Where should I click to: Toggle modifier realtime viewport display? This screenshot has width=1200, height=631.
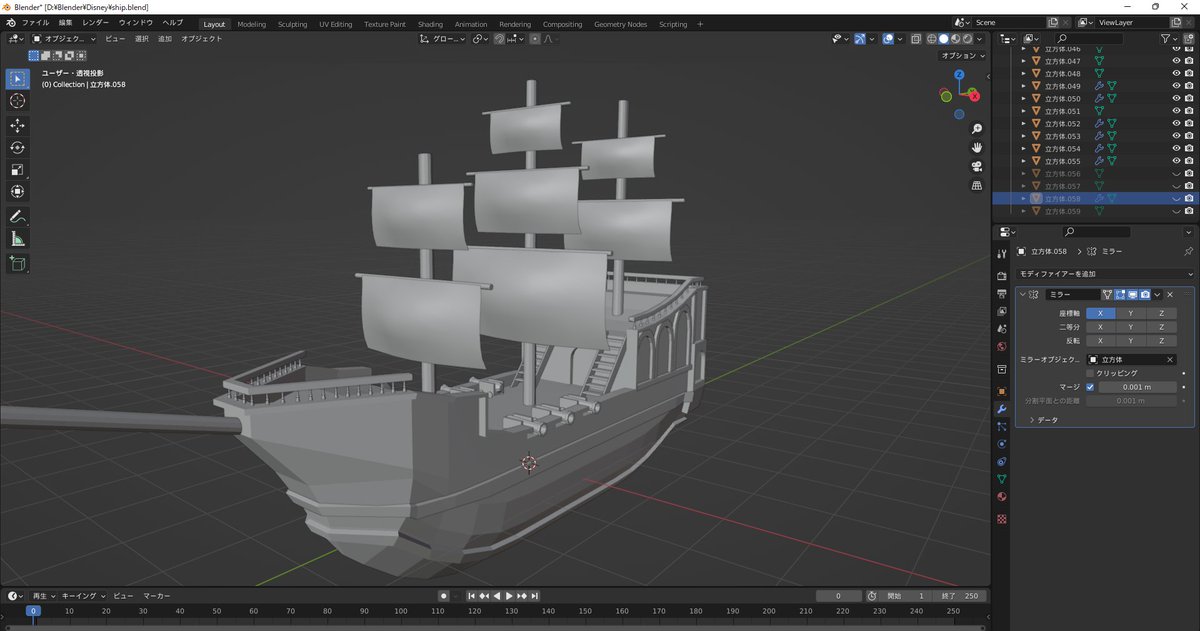(x=1132, y=295)
